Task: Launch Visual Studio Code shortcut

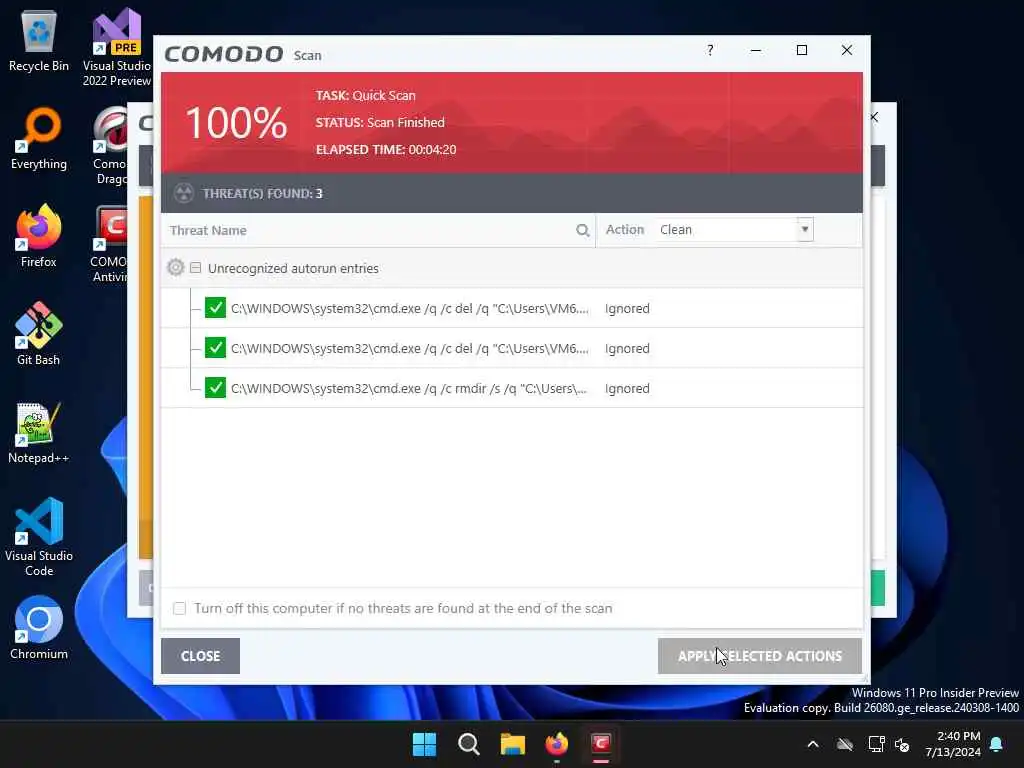Action: 39,537
